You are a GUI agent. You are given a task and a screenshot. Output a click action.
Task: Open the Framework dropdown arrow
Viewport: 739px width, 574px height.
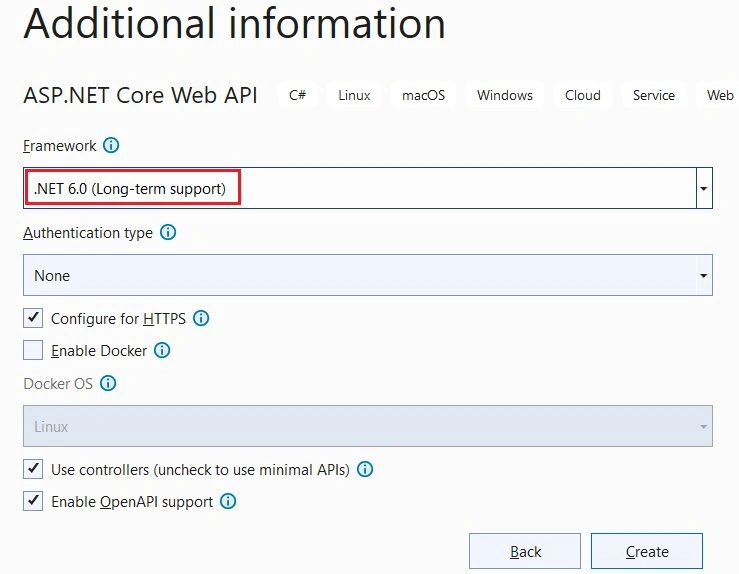(x=704, y=188)
